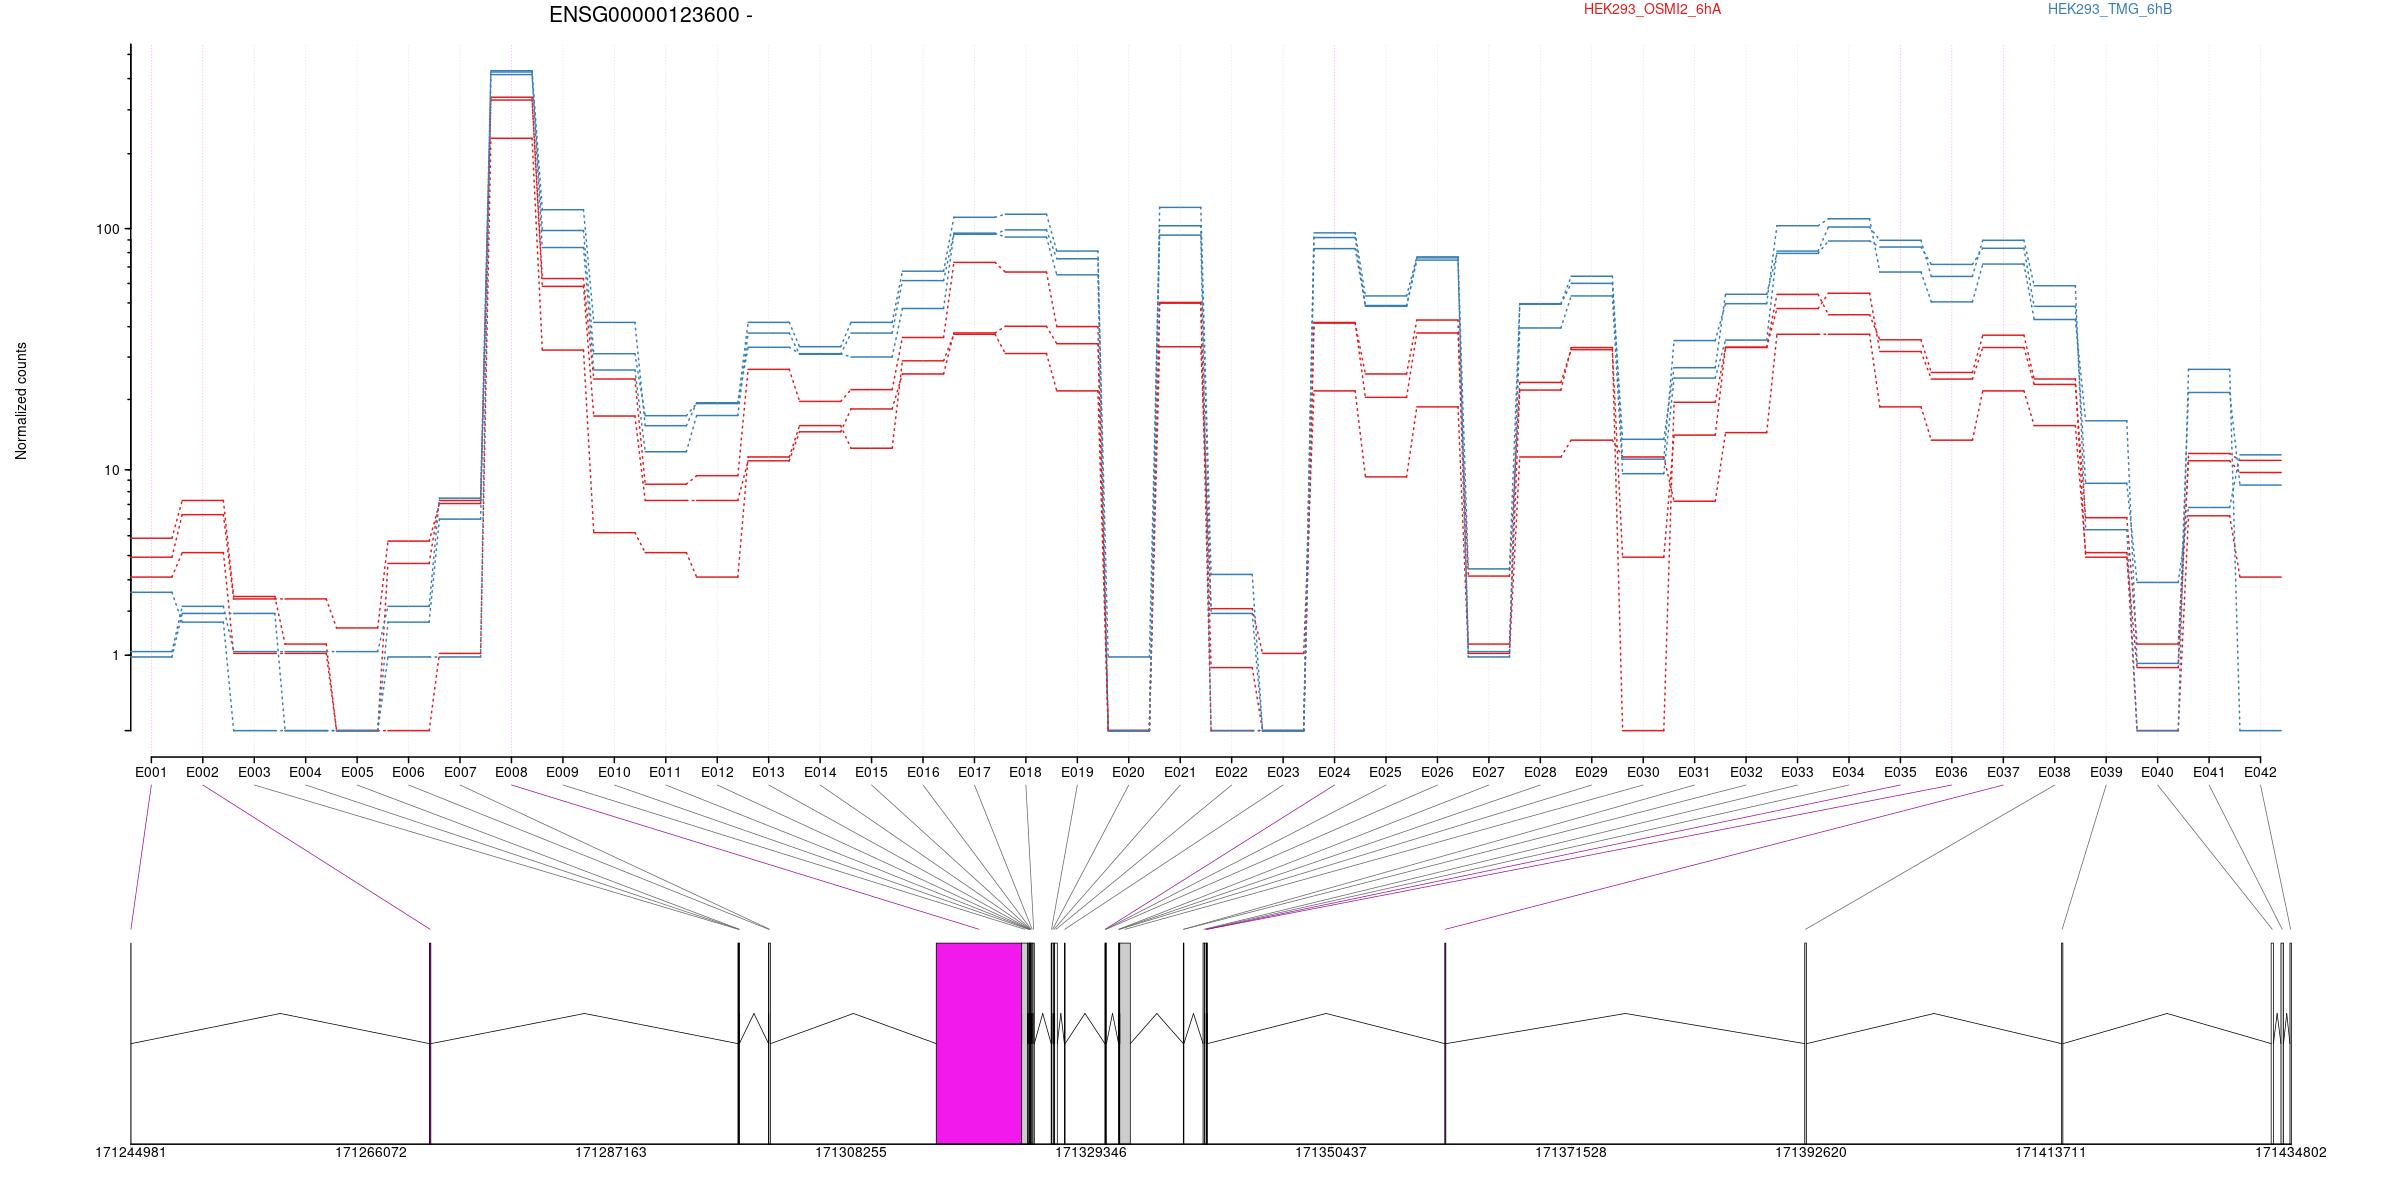Click the y-axis tick value 100
The image size is (2400, 1200).
tap(107, 229)
